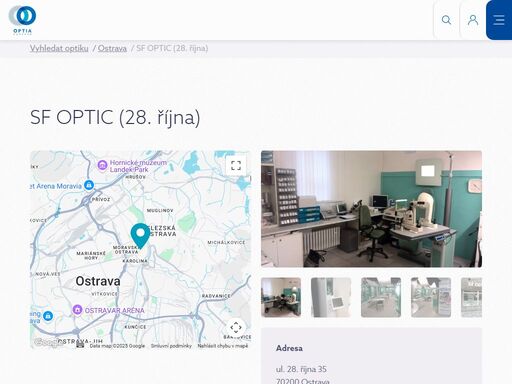512x384 pixels.
Task: Toggle fullscreen map view
Action: (x=236, y=165)
